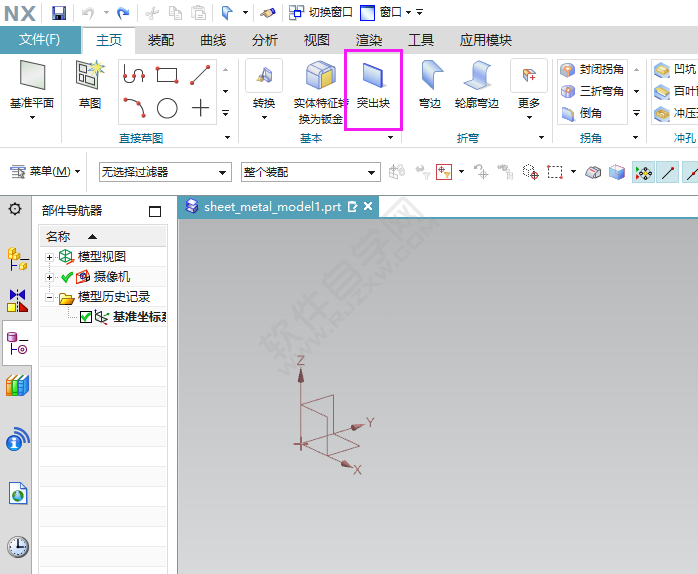Select the point plus sketch tool
Image resolution: width=698 pixels, height=574 pixels.
coord(200,108)
